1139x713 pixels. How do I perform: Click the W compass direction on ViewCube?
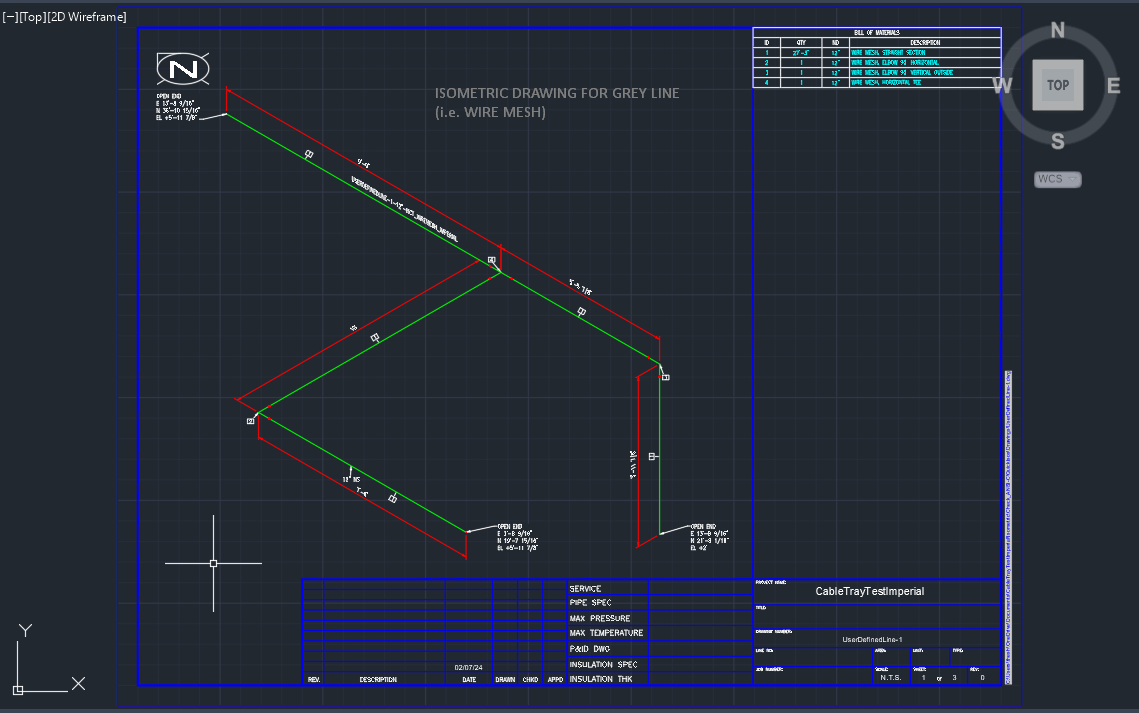coord(1002,86)
